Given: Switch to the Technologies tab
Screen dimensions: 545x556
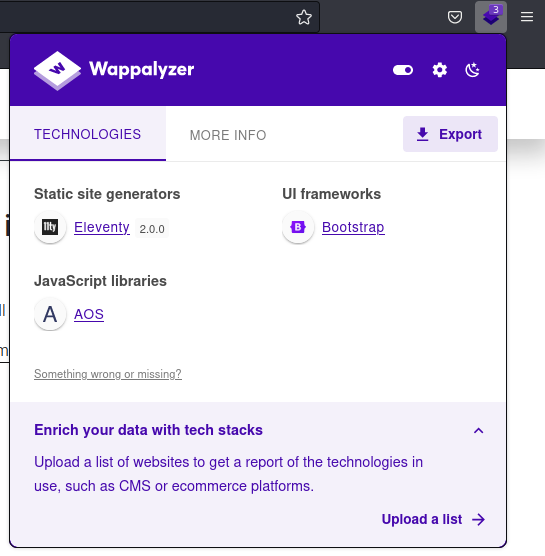Looking at the screenshot, I should 88,134.
